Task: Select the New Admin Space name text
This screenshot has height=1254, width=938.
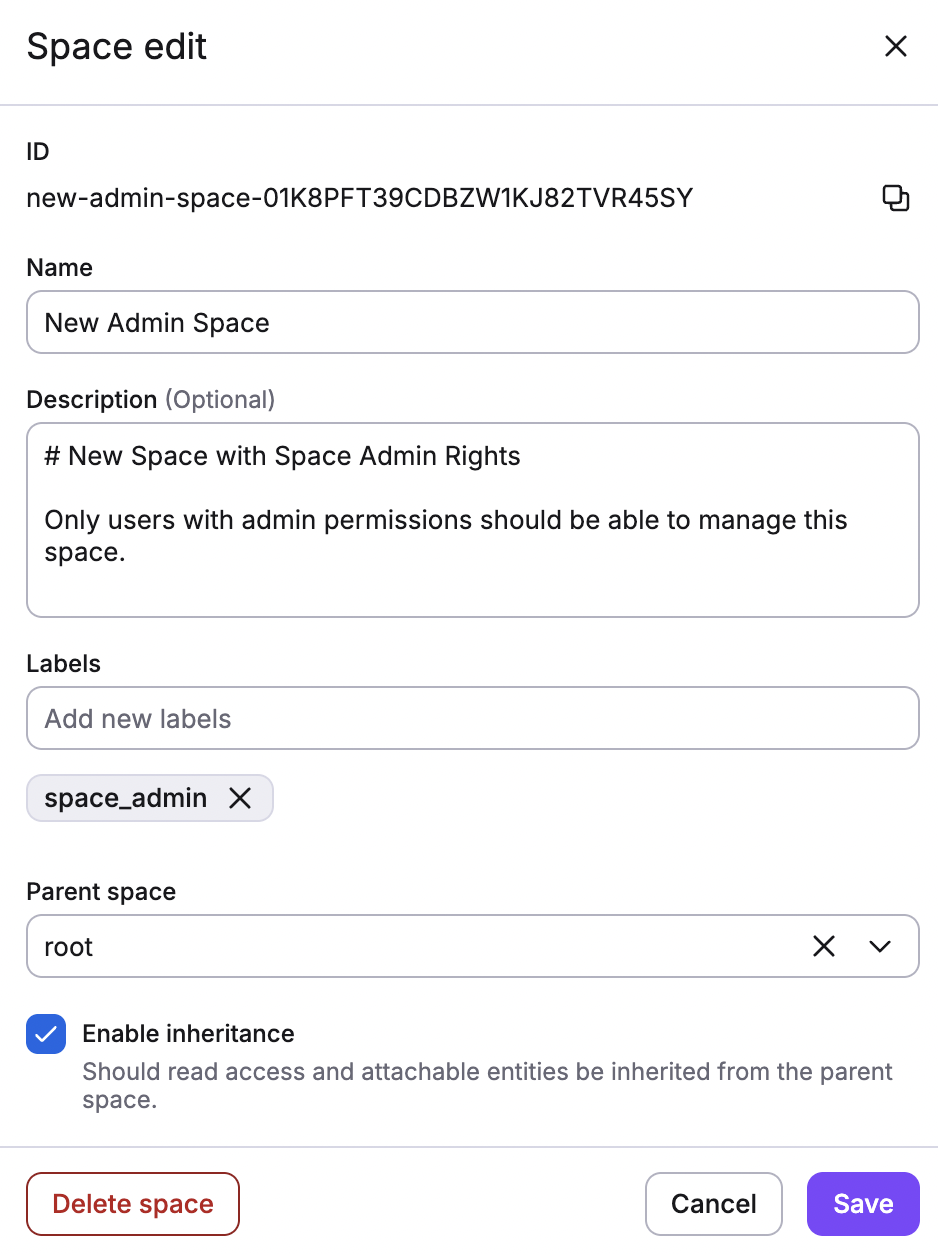Action: pos(155,322)
